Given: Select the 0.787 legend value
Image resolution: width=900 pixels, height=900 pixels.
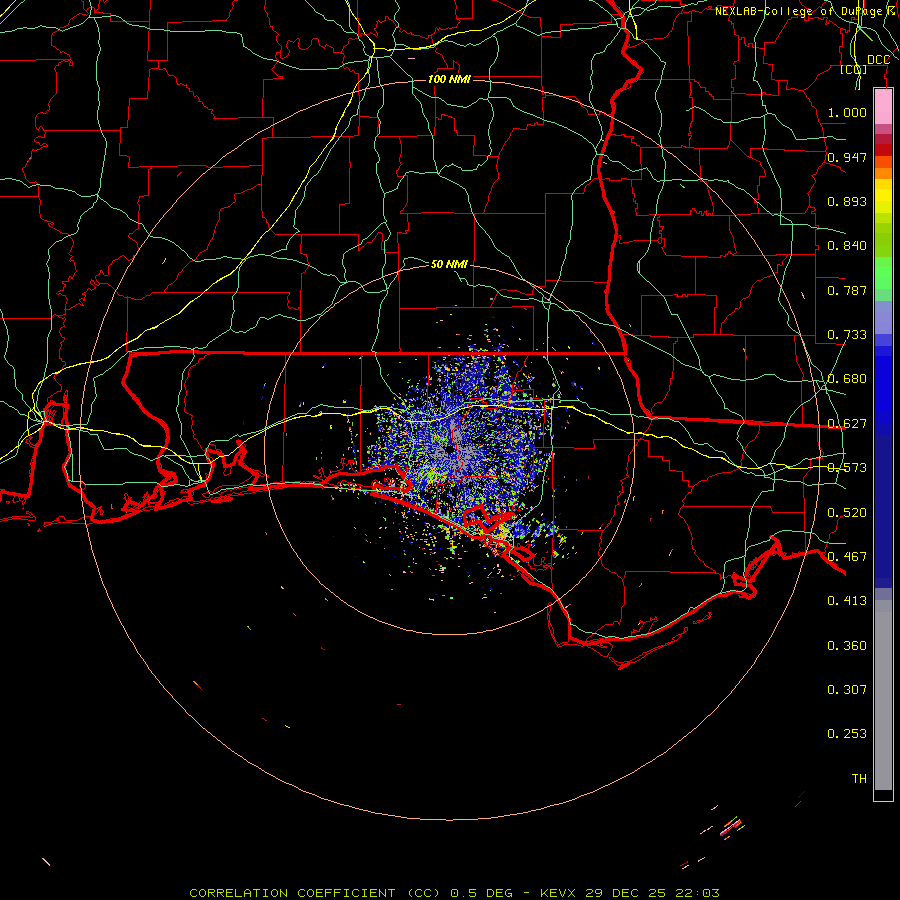Looking at the screenshot, I should coord(847,290).
